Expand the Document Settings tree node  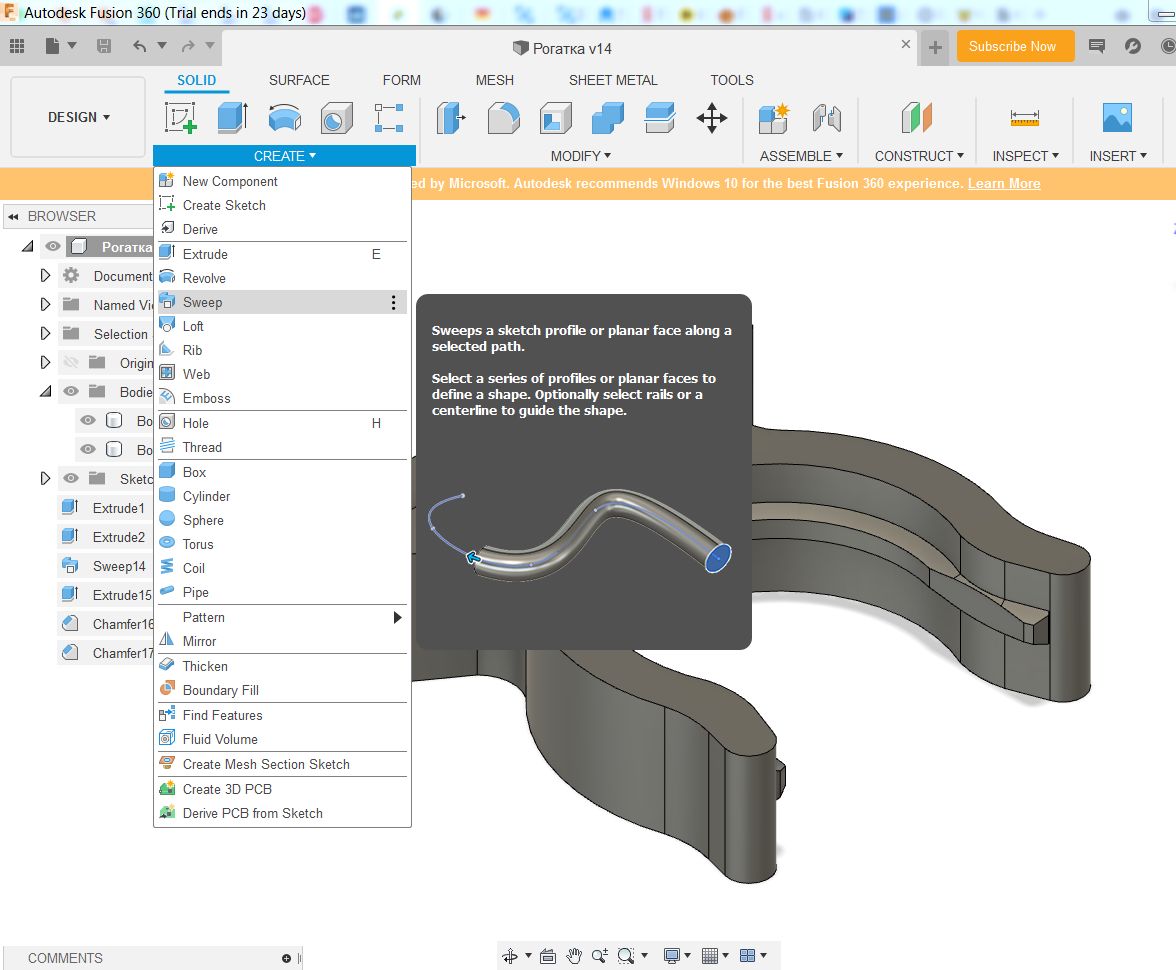(x=45, y=276)
